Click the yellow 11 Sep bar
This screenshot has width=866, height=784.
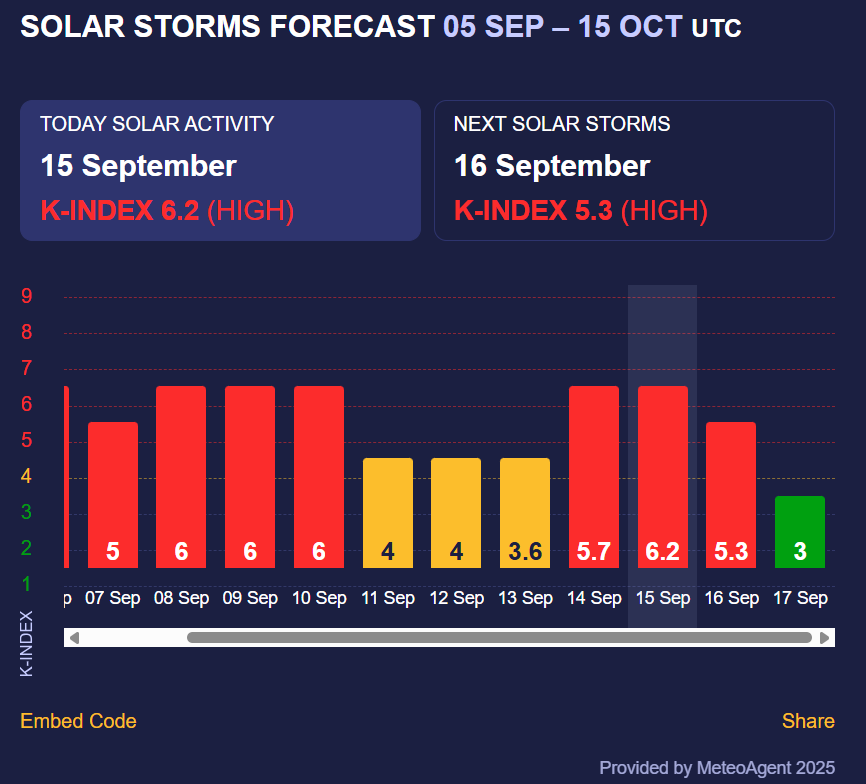[388, 513]
